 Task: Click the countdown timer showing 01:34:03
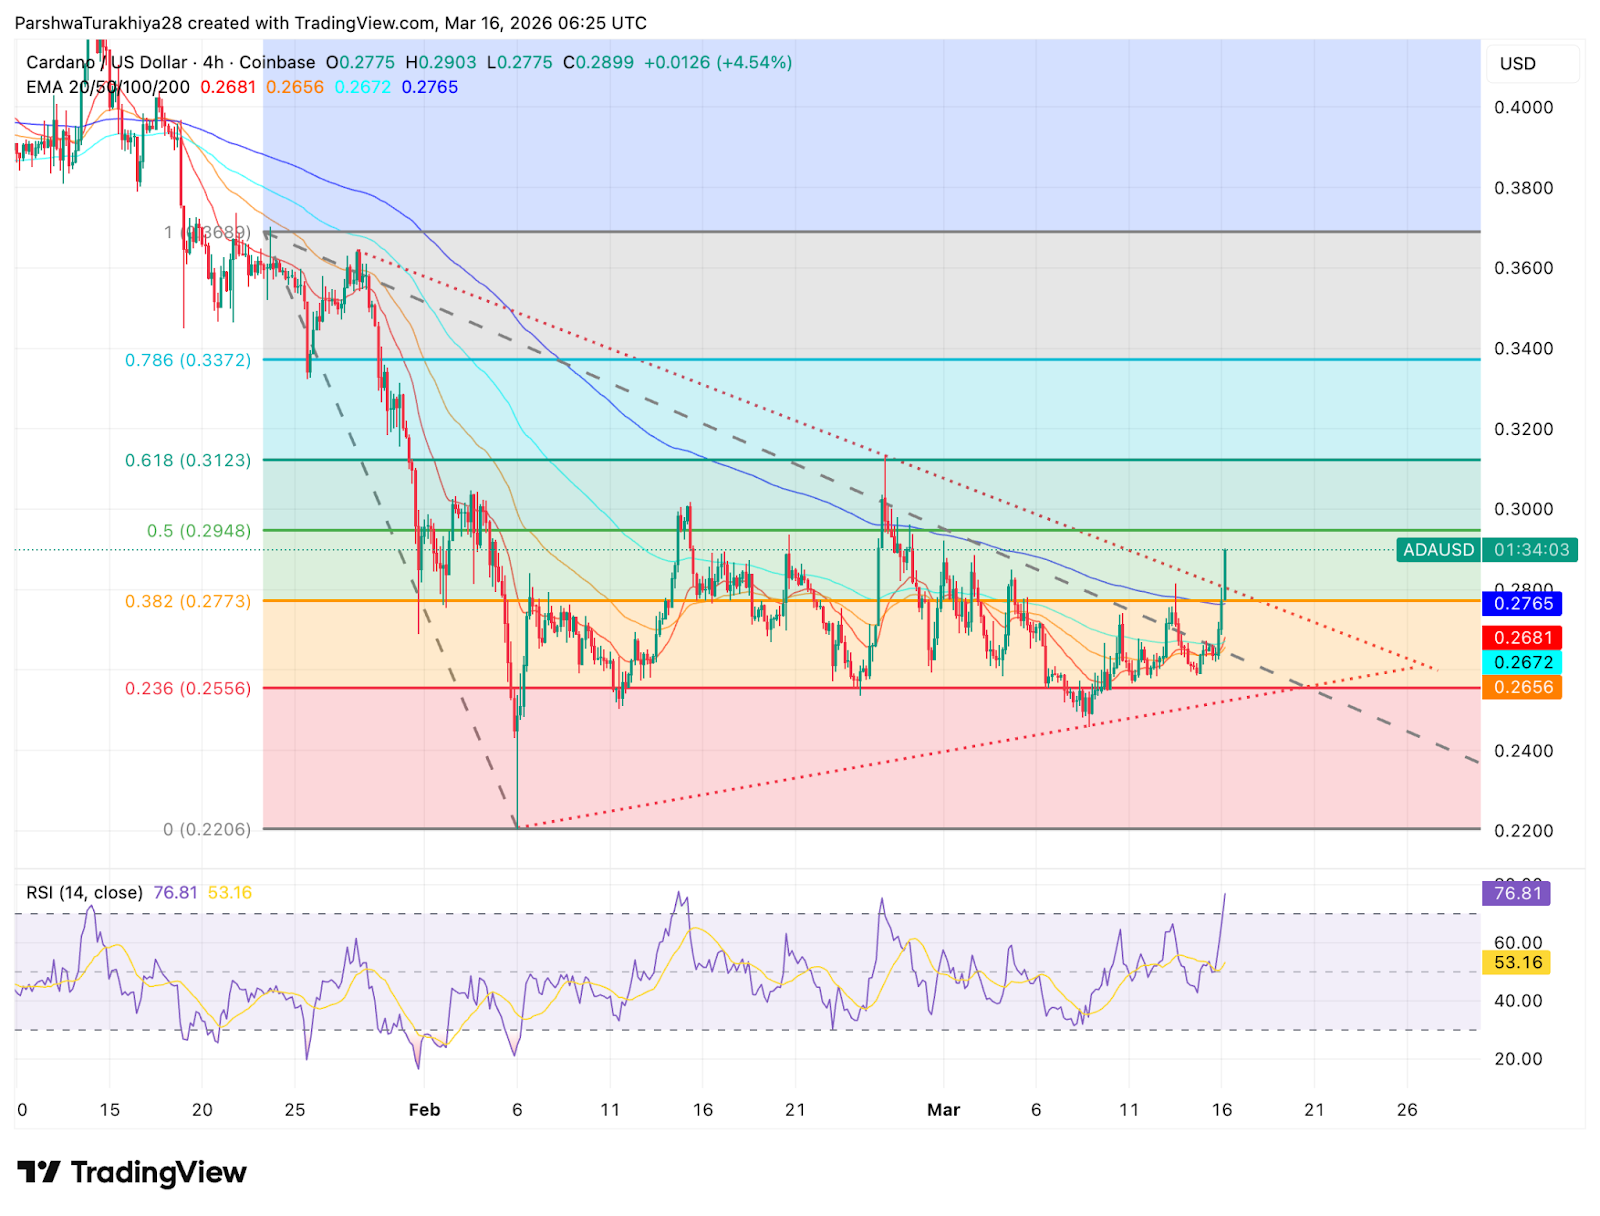point(1531,549)
